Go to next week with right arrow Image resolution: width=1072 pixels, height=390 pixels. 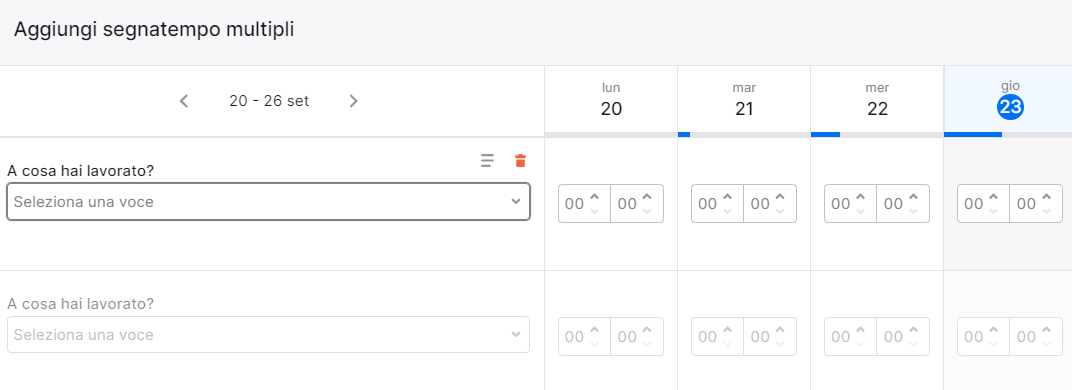click(x=353, y=101)
